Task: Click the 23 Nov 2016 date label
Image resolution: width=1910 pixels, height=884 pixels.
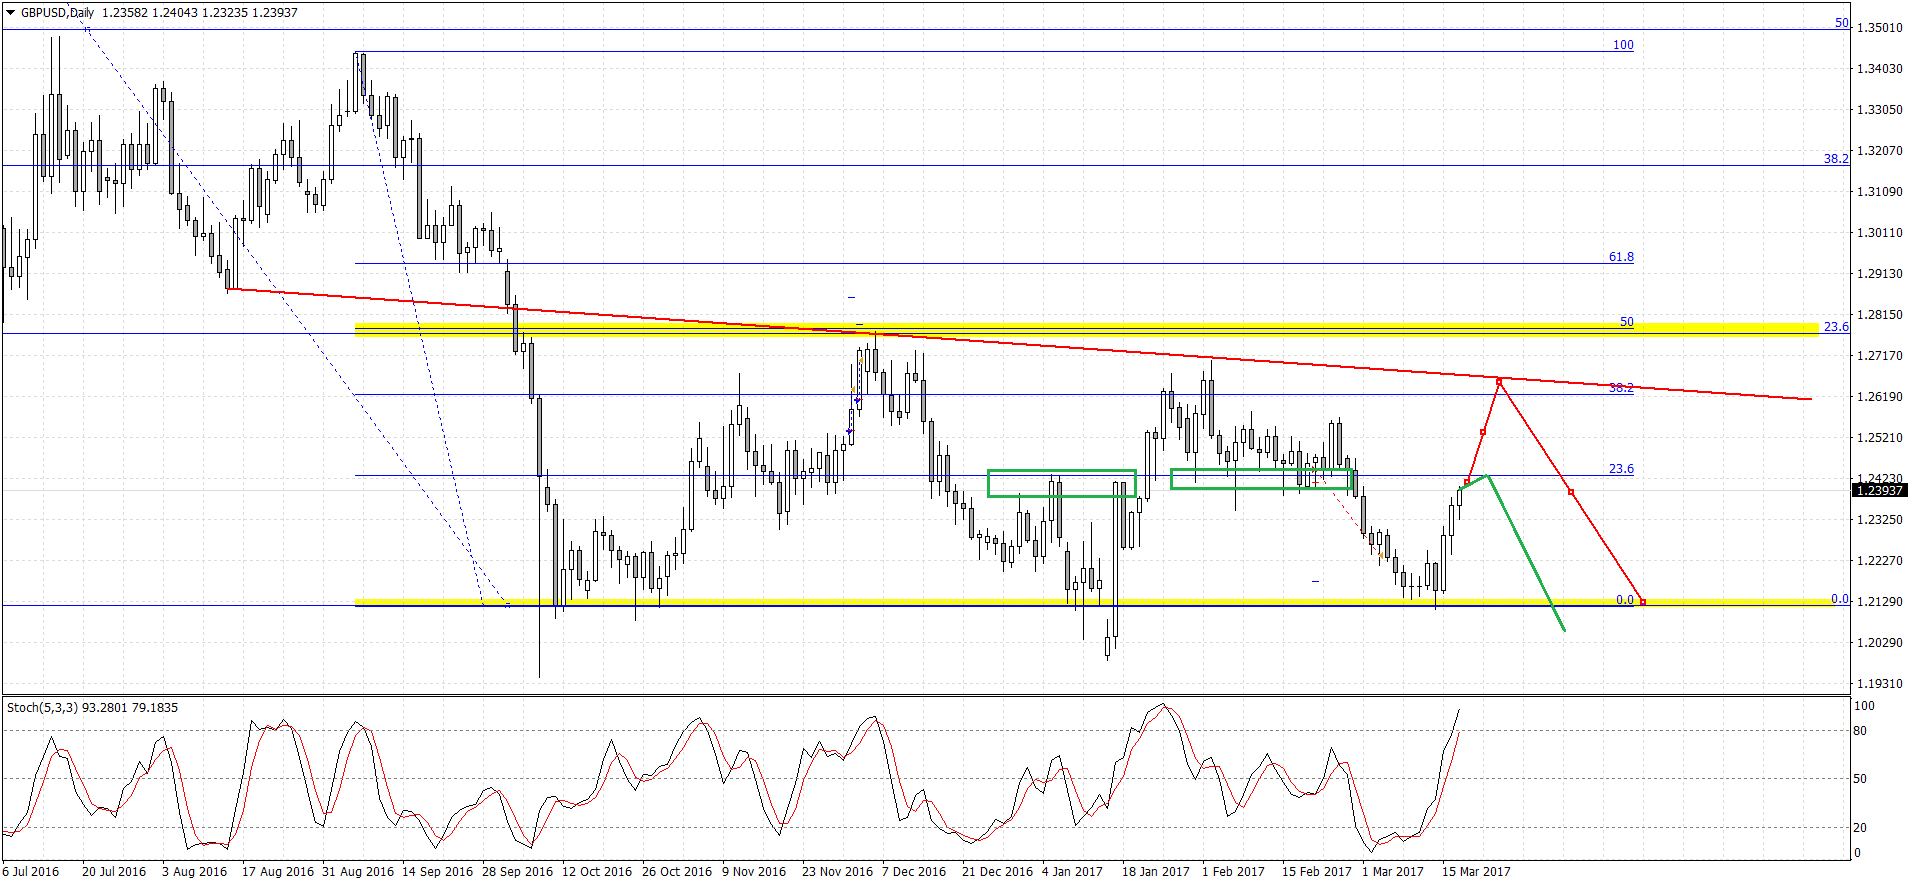Action: tap(838, 872)
